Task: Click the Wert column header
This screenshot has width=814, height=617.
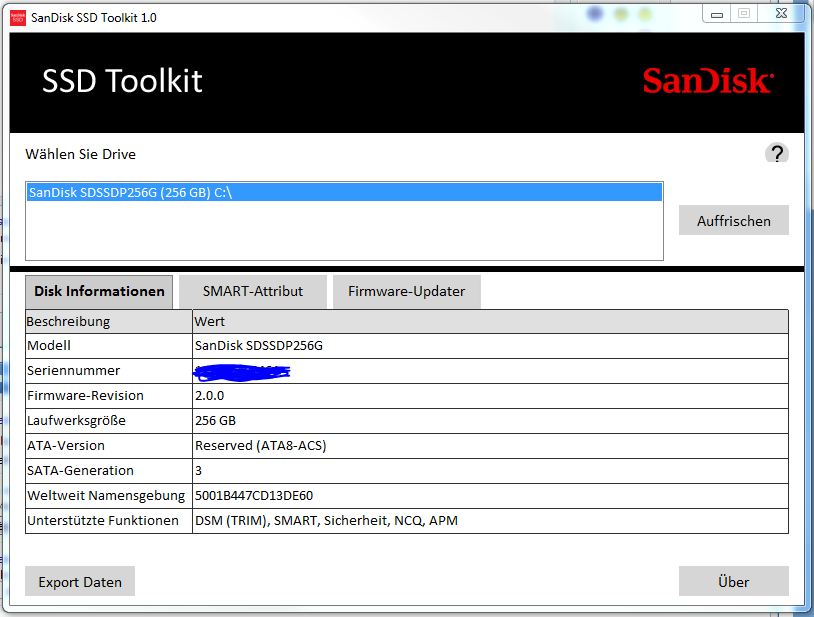Action: 490,321
